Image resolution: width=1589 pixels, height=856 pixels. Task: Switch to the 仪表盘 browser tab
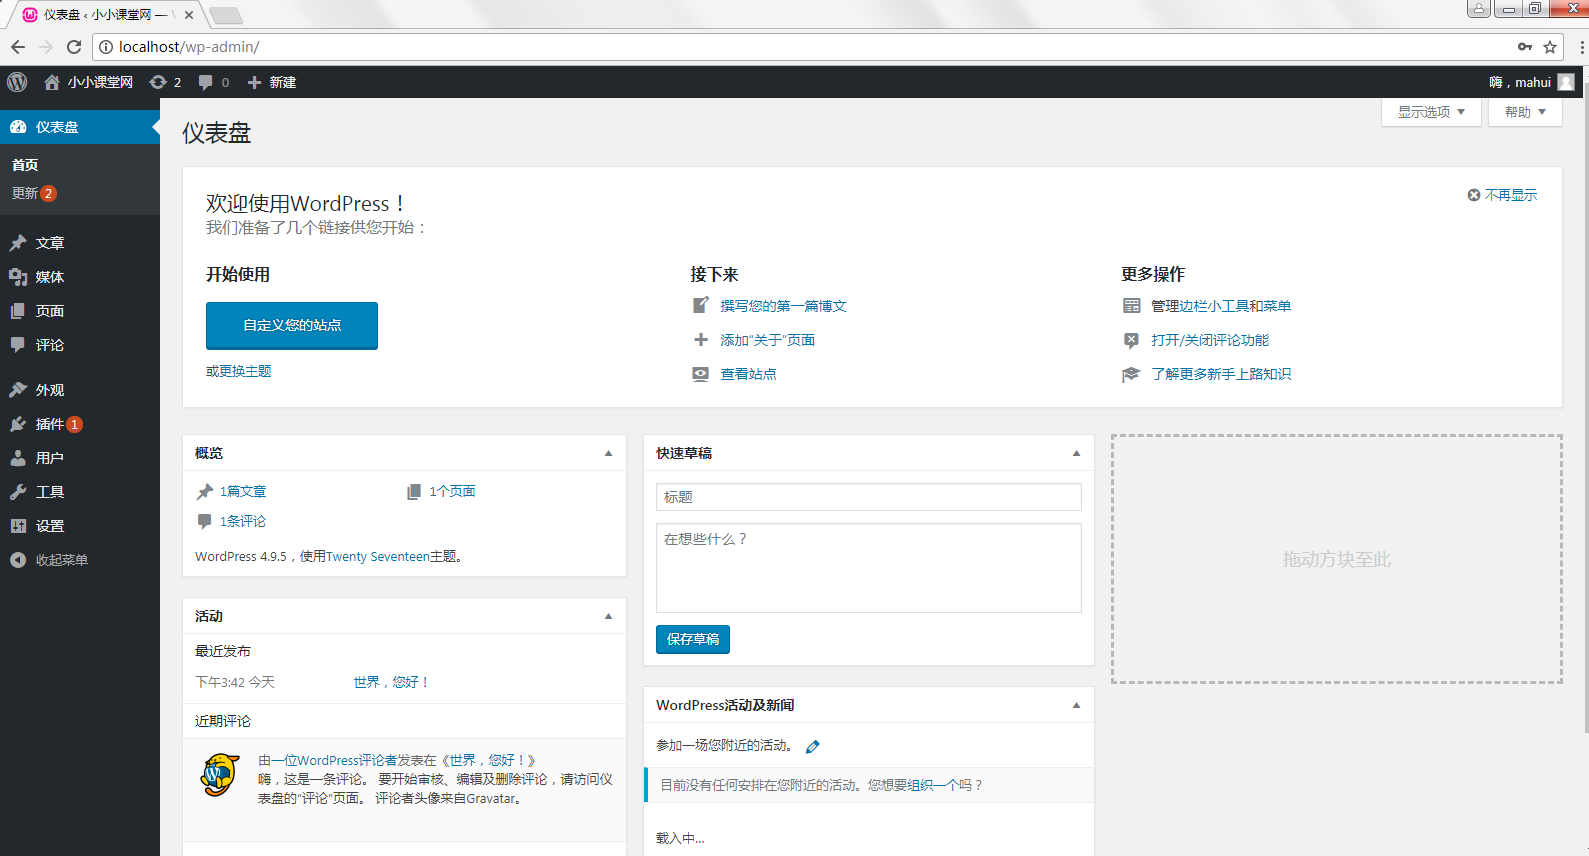tap(105, 15)
